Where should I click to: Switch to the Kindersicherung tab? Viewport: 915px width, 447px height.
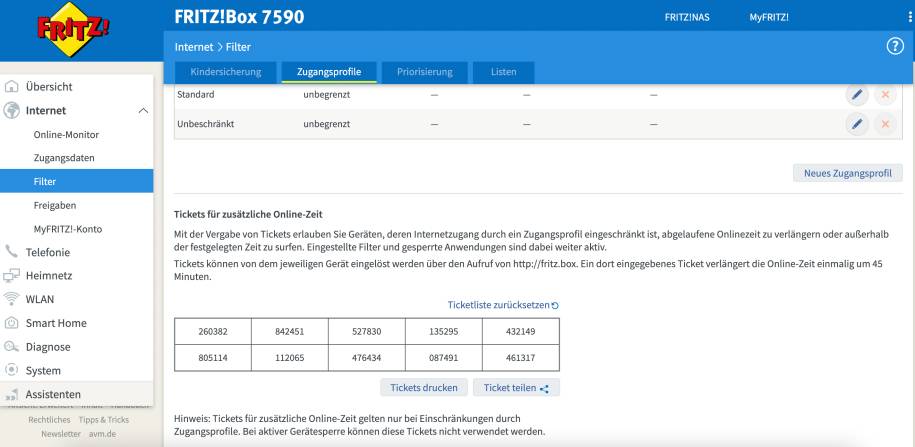225,72
